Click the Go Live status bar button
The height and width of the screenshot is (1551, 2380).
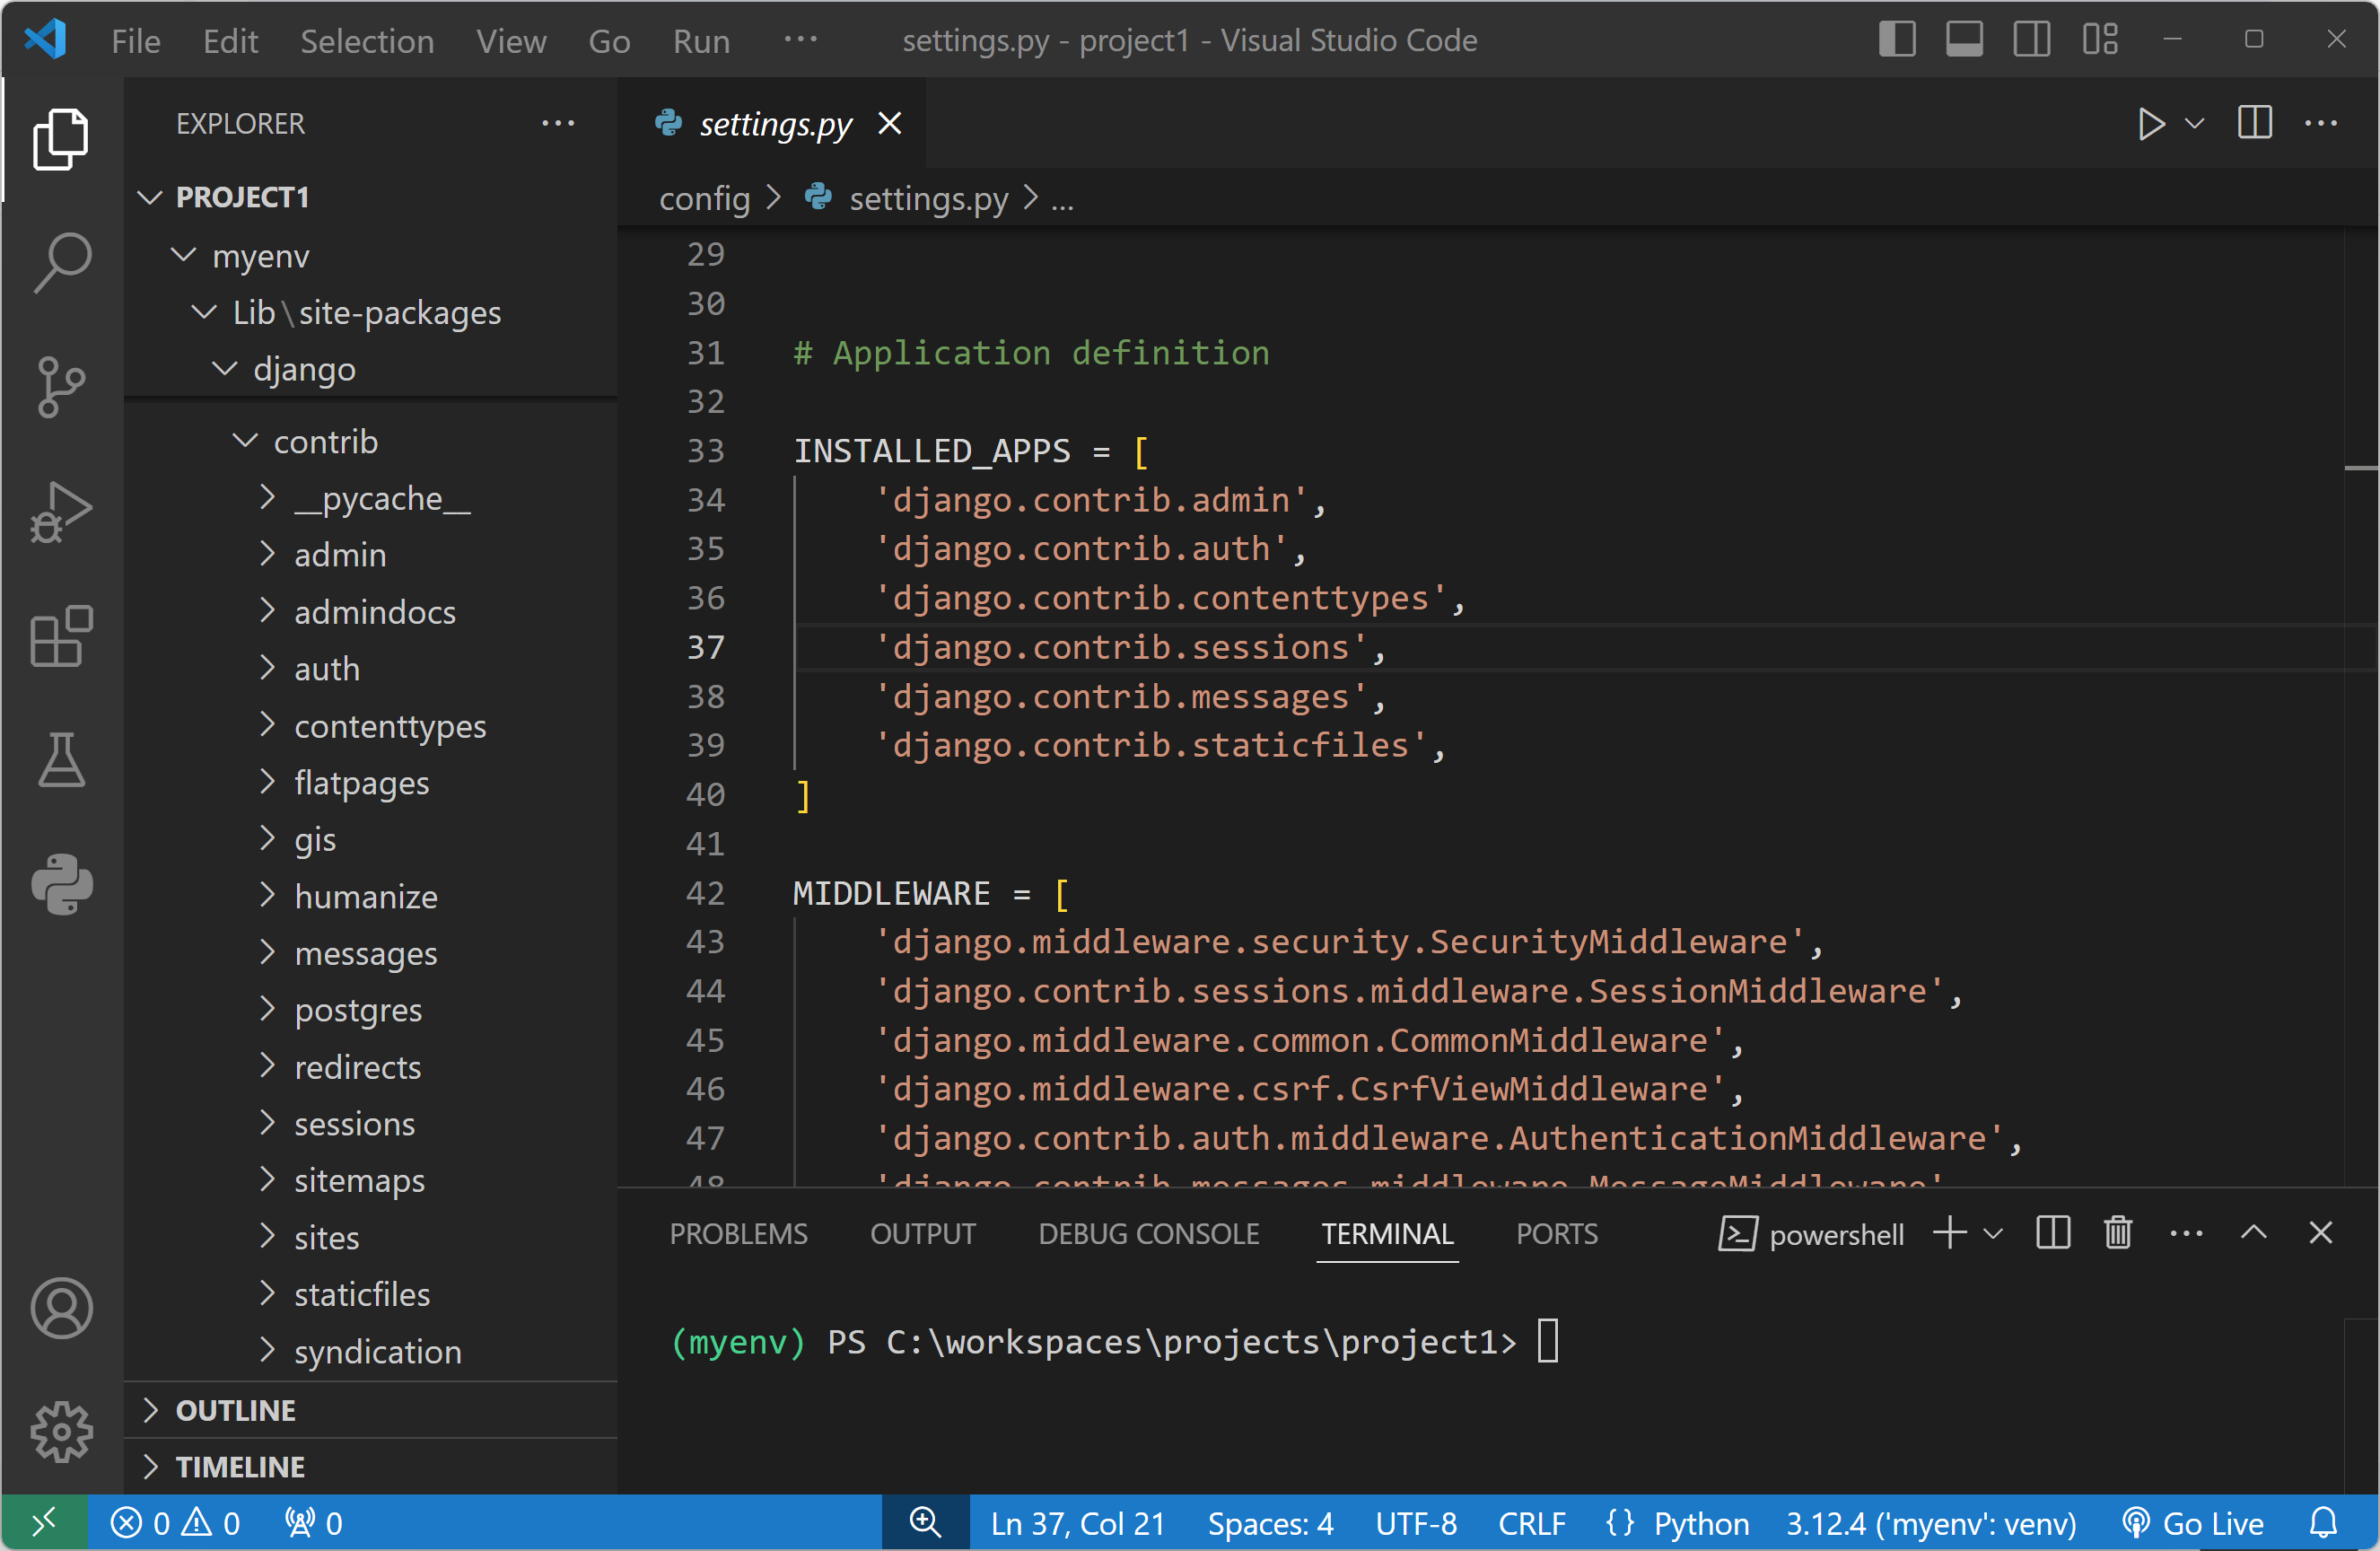pos(2193,1523)
